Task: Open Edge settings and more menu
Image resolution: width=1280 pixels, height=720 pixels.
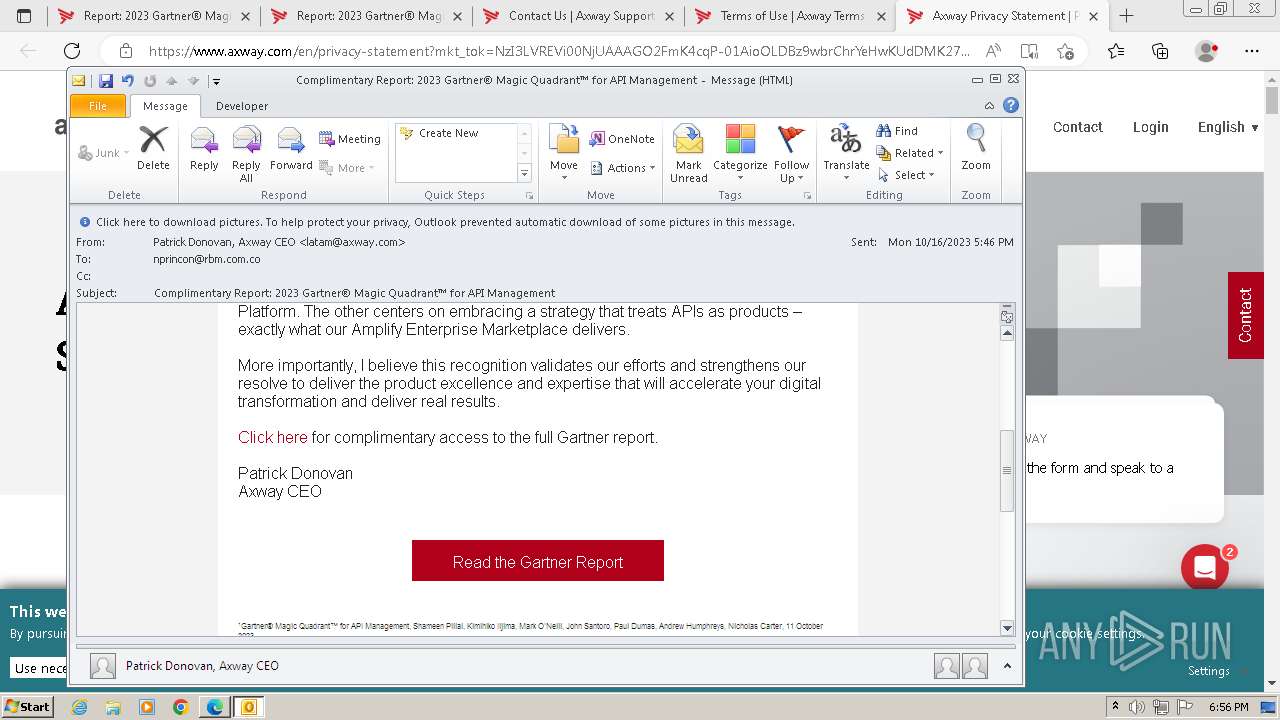Action: pyautogui.click(x=1251, y=51)
